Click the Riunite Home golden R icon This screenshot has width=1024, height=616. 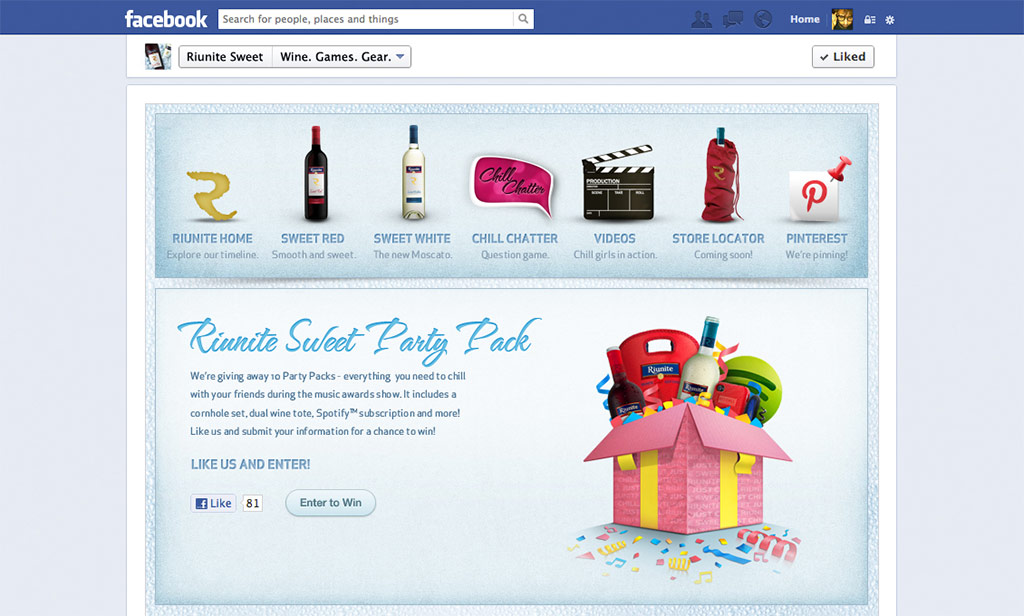(212, 195)
